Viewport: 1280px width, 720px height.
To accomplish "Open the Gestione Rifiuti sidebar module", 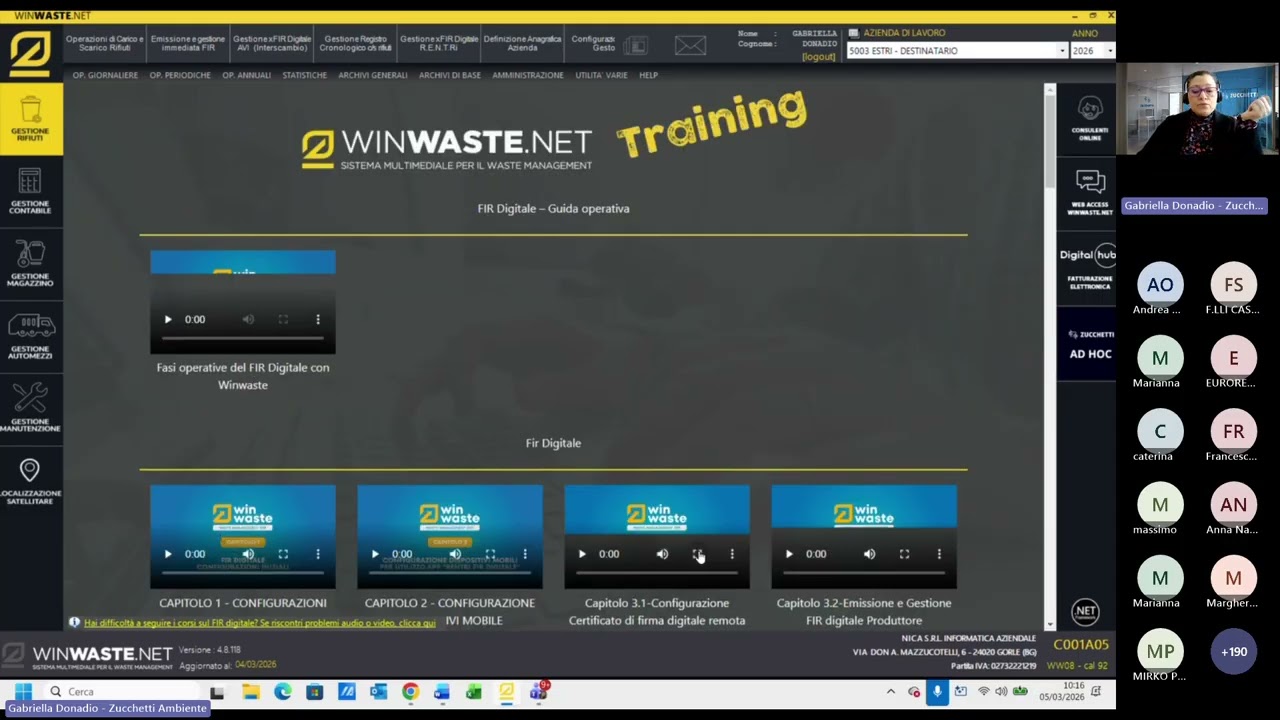I will pyautogui.click(x=31, y=118).
